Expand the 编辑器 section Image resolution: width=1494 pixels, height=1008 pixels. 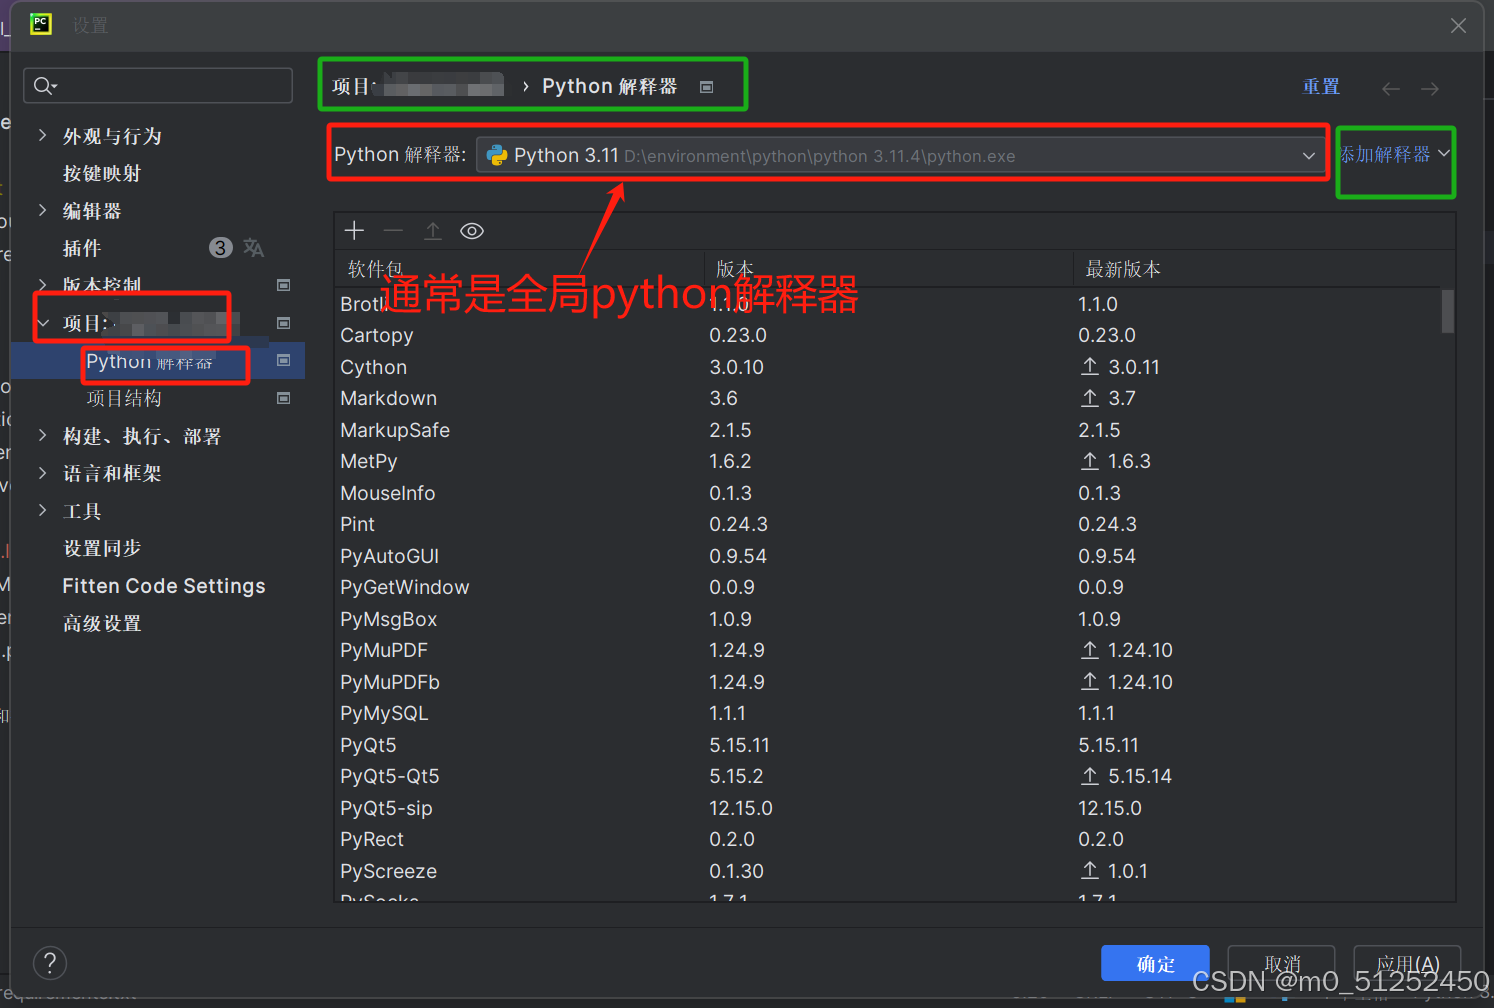tap(42, 210)
